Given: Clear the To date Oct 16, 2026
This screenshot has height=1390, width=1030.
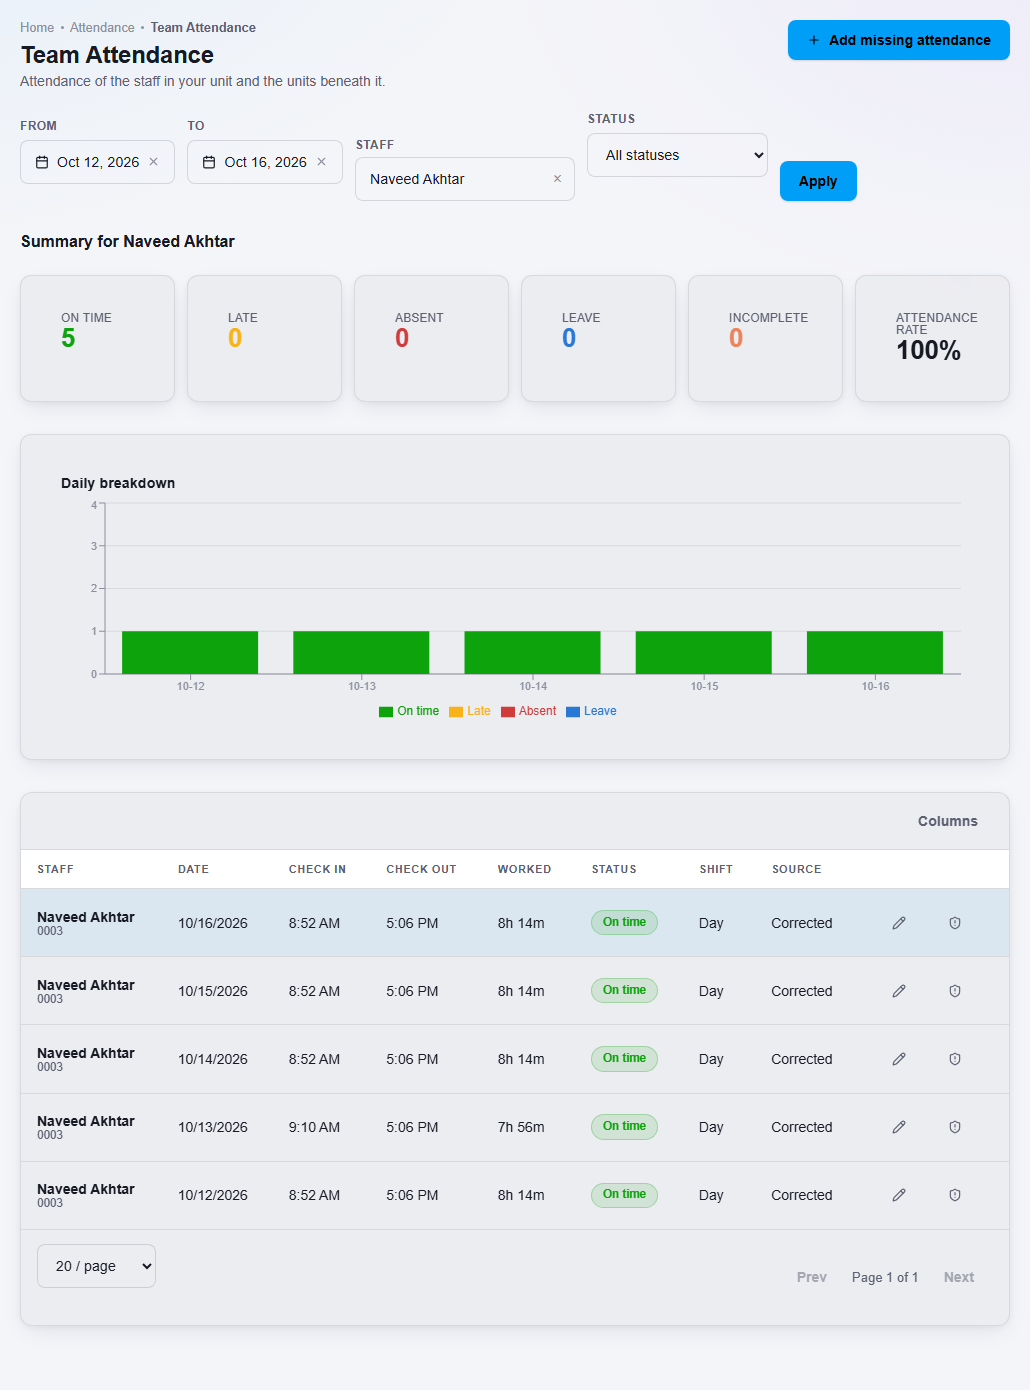Looking at the screenshot, I should 321,162.
